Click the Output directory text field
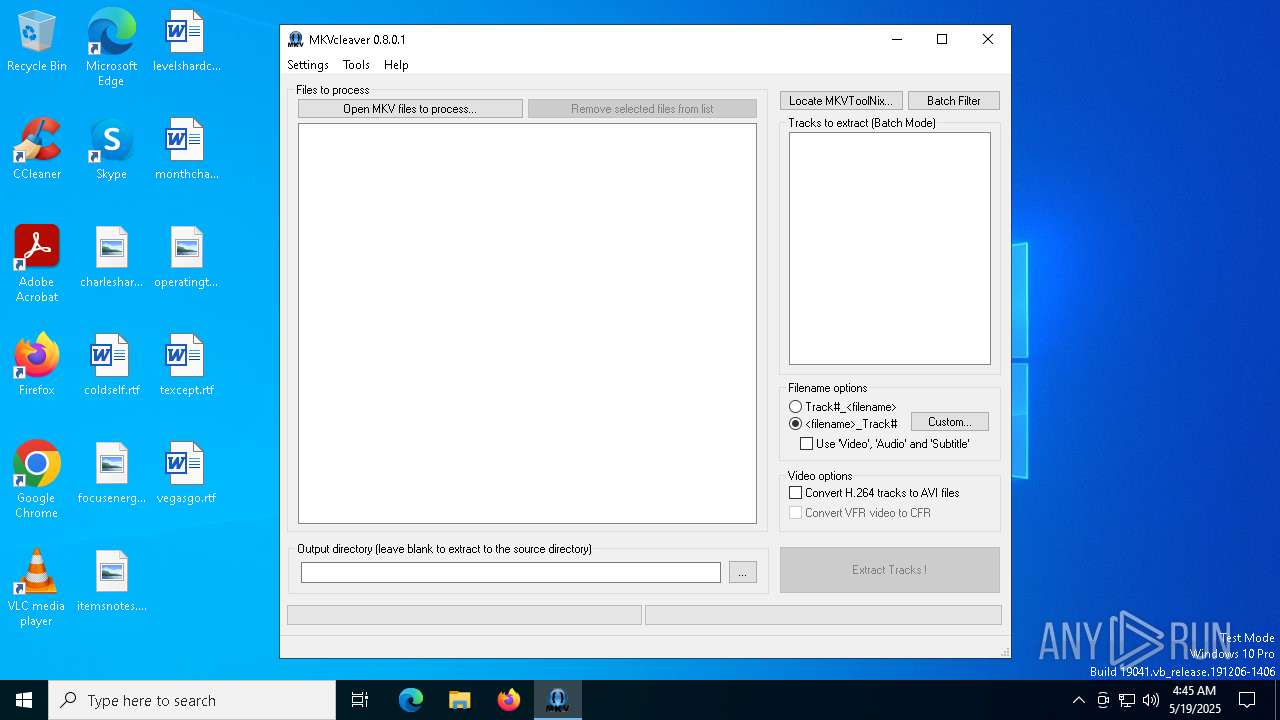The width and height of the screenshot is (1280, 720). point(511,572)
